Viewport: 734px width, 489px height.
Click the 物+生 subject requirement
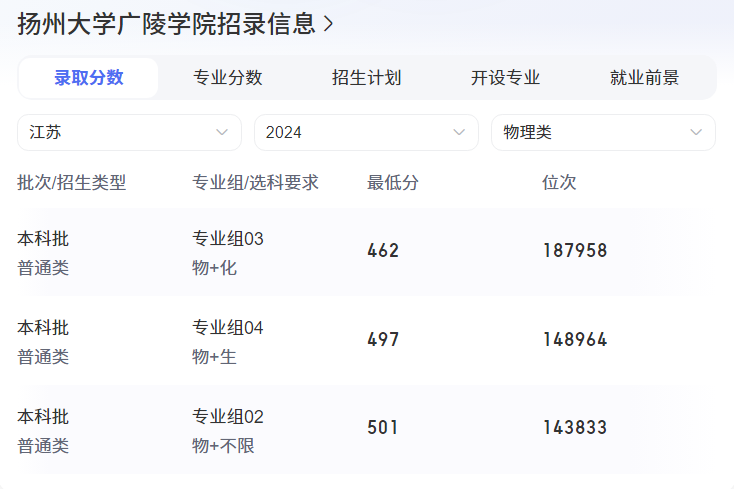point(214,357)
